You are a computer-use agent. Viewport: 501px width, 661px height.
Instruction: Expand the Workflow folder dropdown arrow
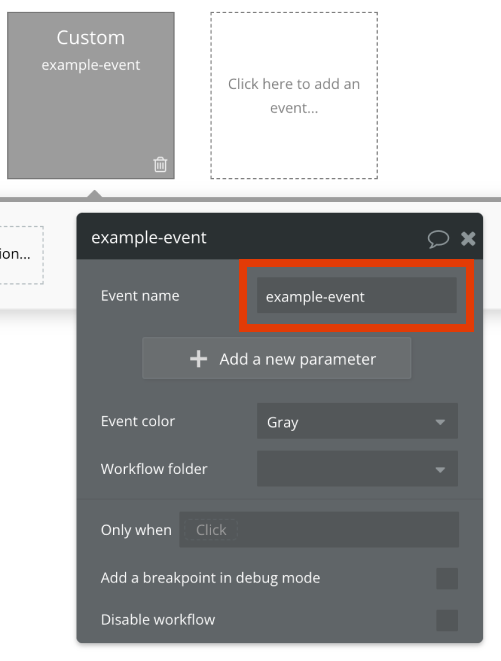[440, 470]
